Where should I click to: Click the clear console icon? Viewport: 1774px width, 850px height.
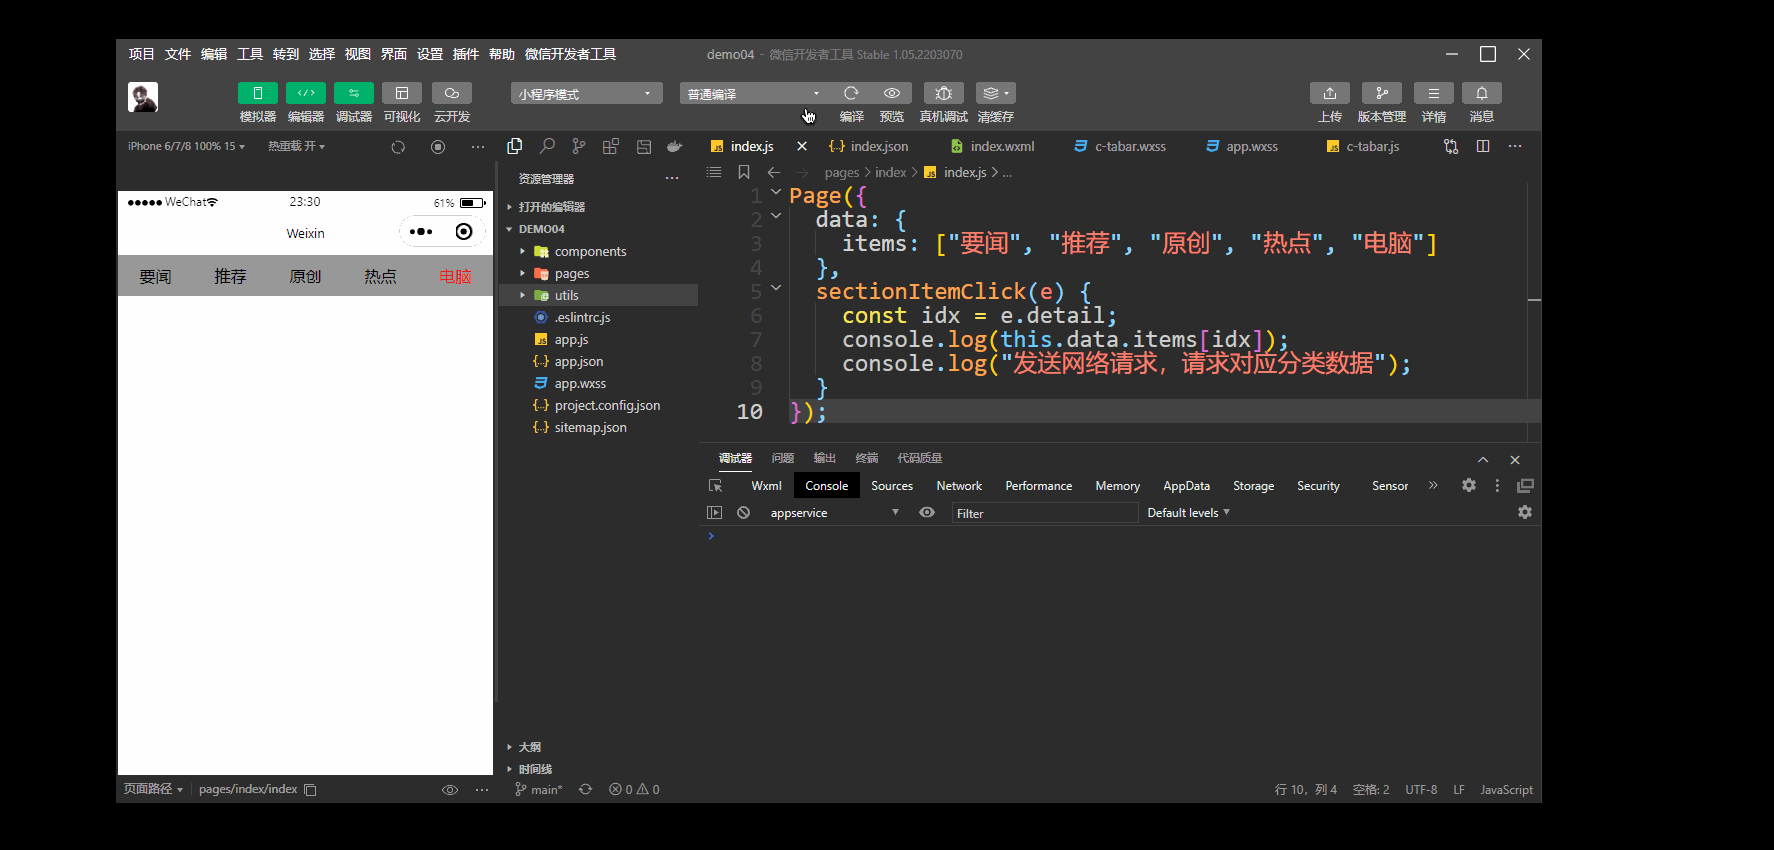743,512
